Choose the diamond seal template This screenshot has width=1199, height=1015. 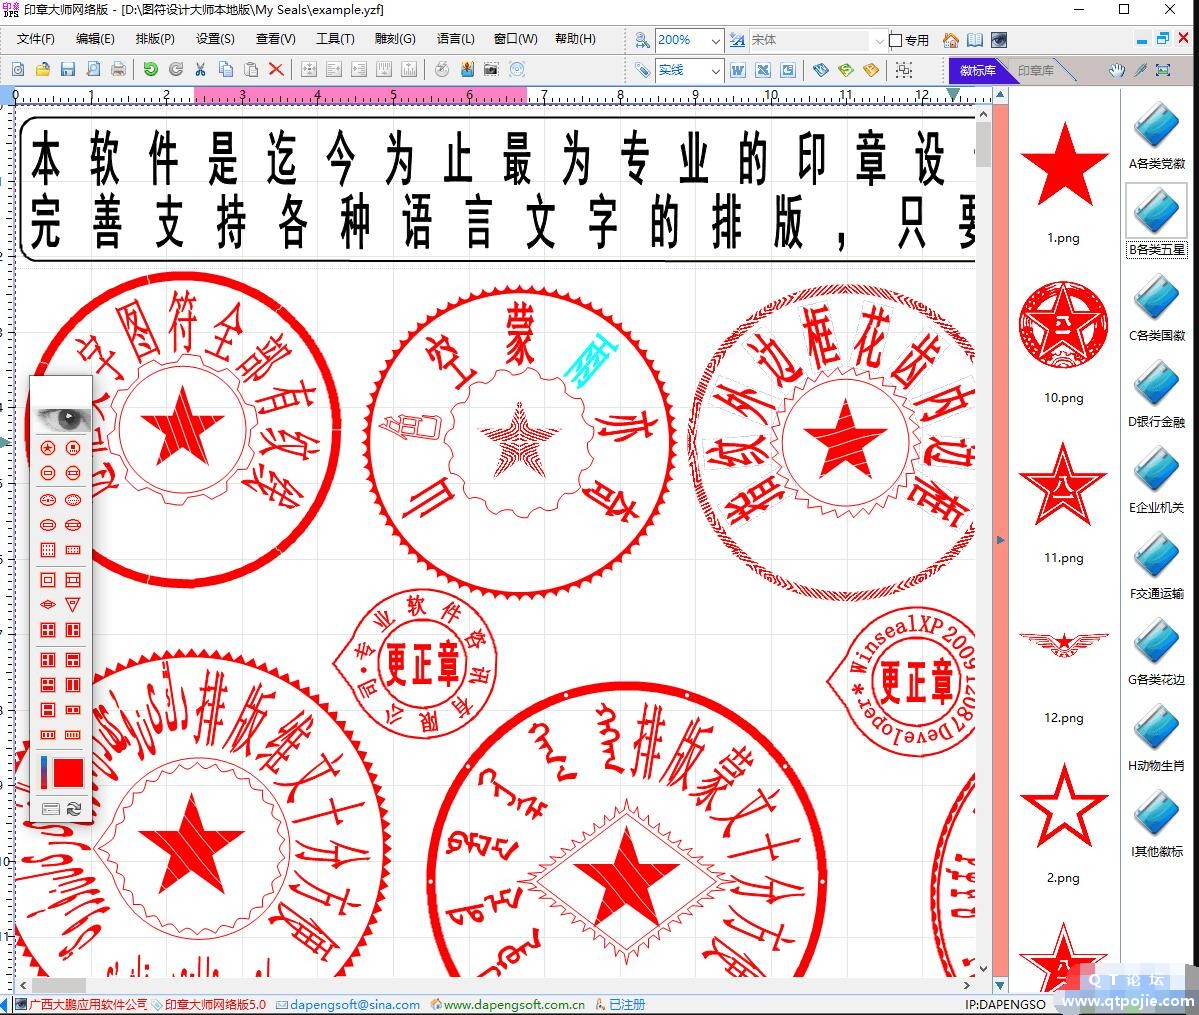point(48,605)
